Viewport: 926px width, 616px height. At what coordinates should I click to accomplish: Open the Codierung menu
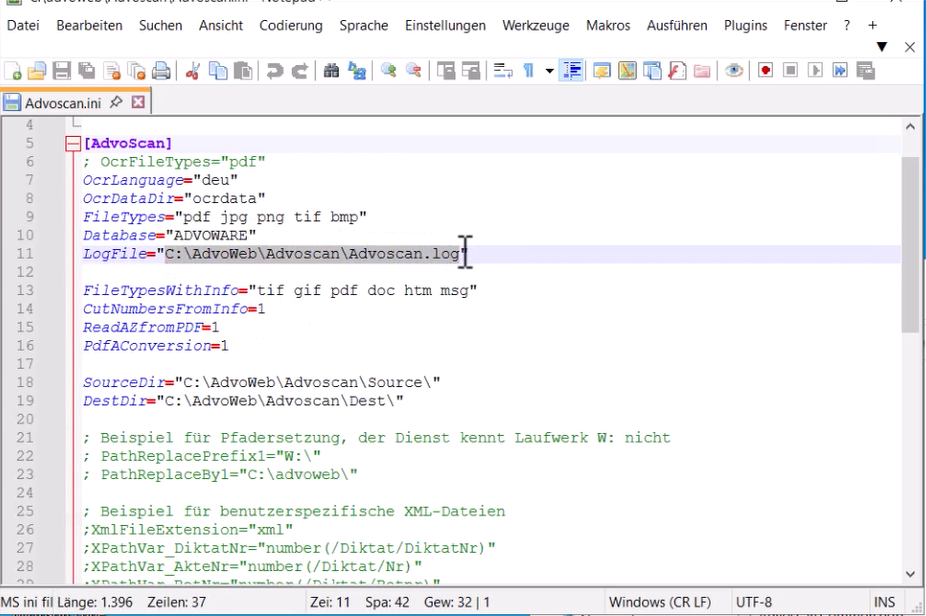(x=291, y=25)
